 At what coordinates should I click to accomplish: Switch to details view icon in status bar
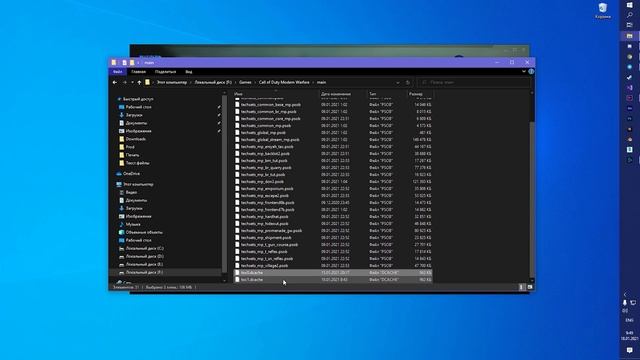[521, 287]
